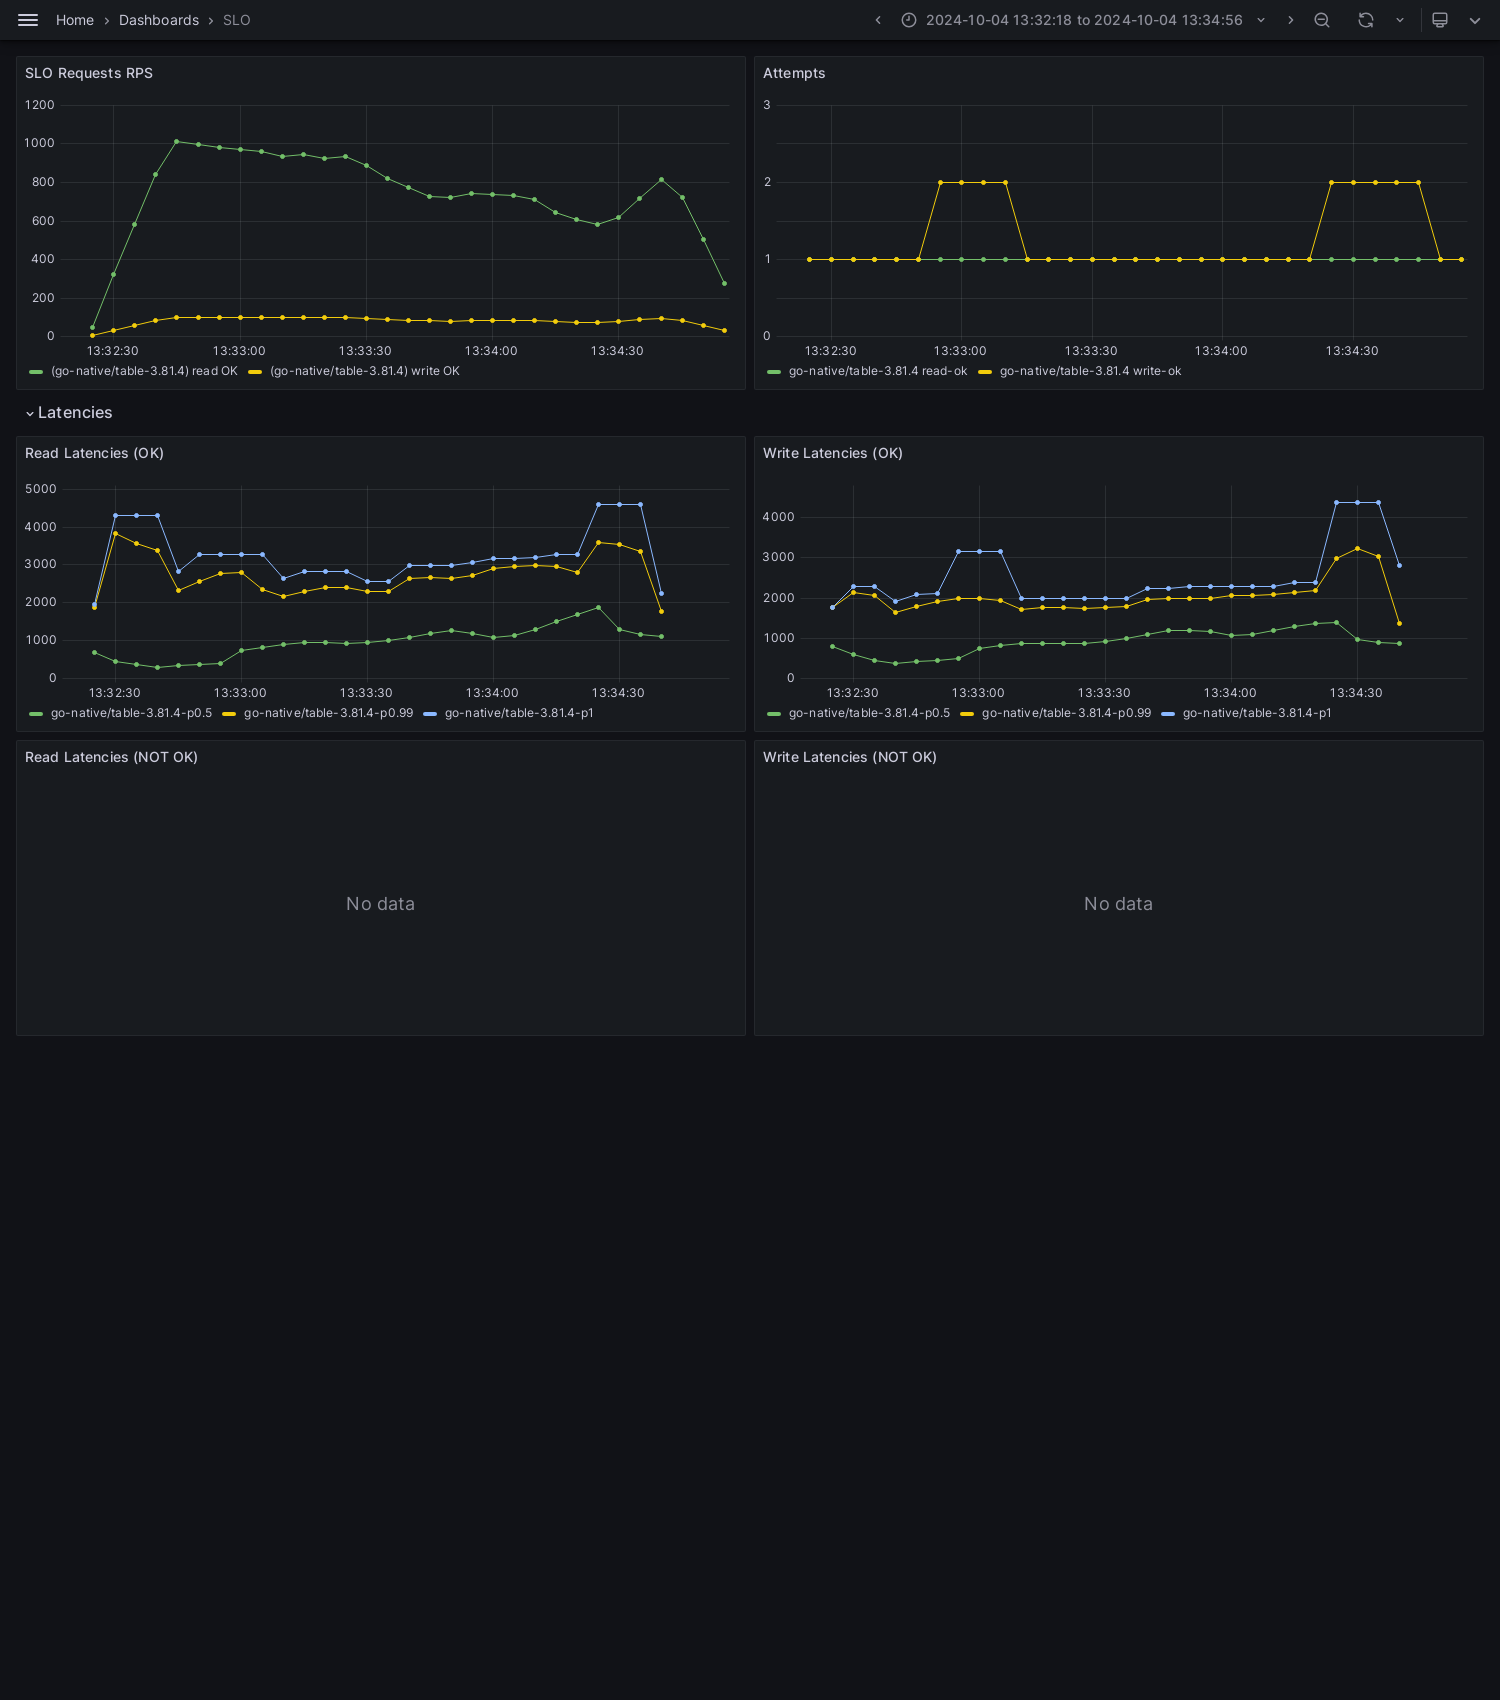Image resolution: width=1500 pixels, height=1700 pixels.
Task: Open the Attempts panel title
Action: 794,73
